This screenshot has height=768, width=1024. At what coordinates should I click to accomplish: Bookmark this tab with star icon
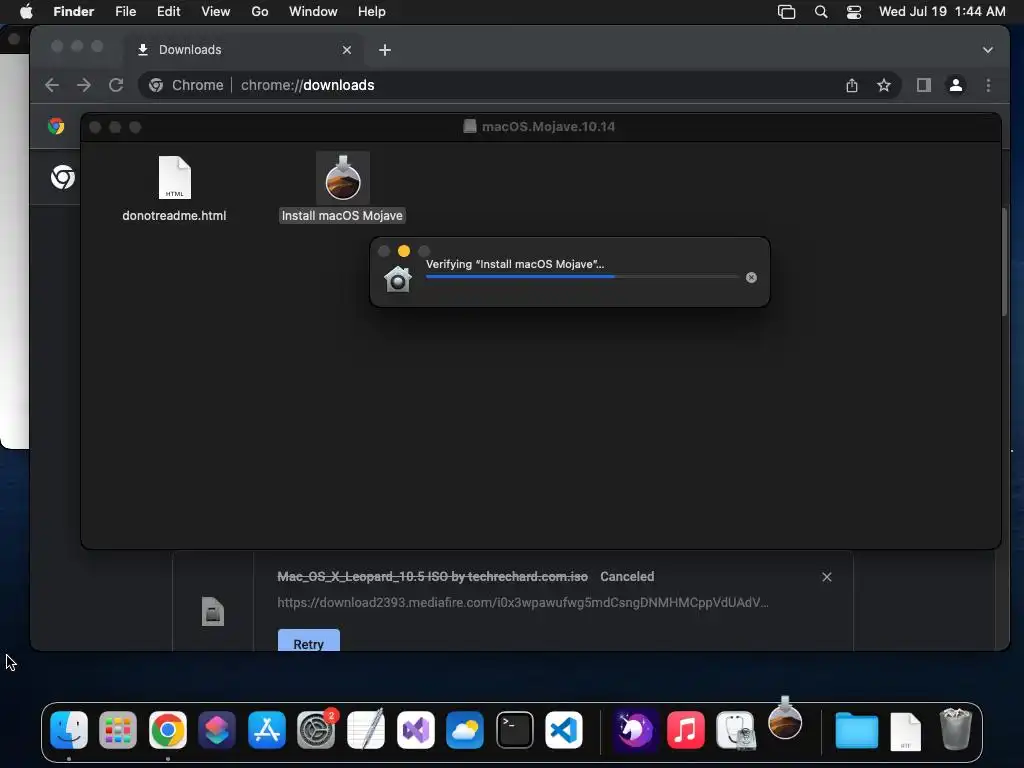884,85
